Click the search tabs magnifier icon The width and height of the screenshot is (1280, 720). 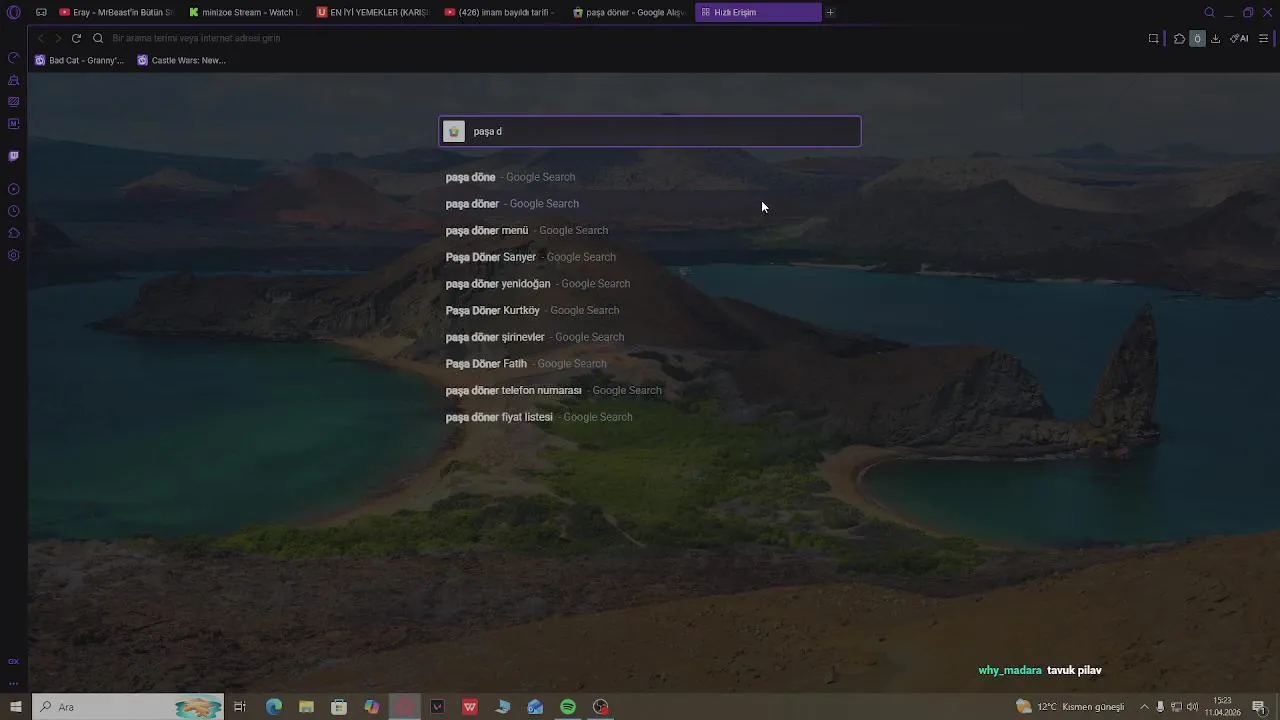click(1209, 12)
